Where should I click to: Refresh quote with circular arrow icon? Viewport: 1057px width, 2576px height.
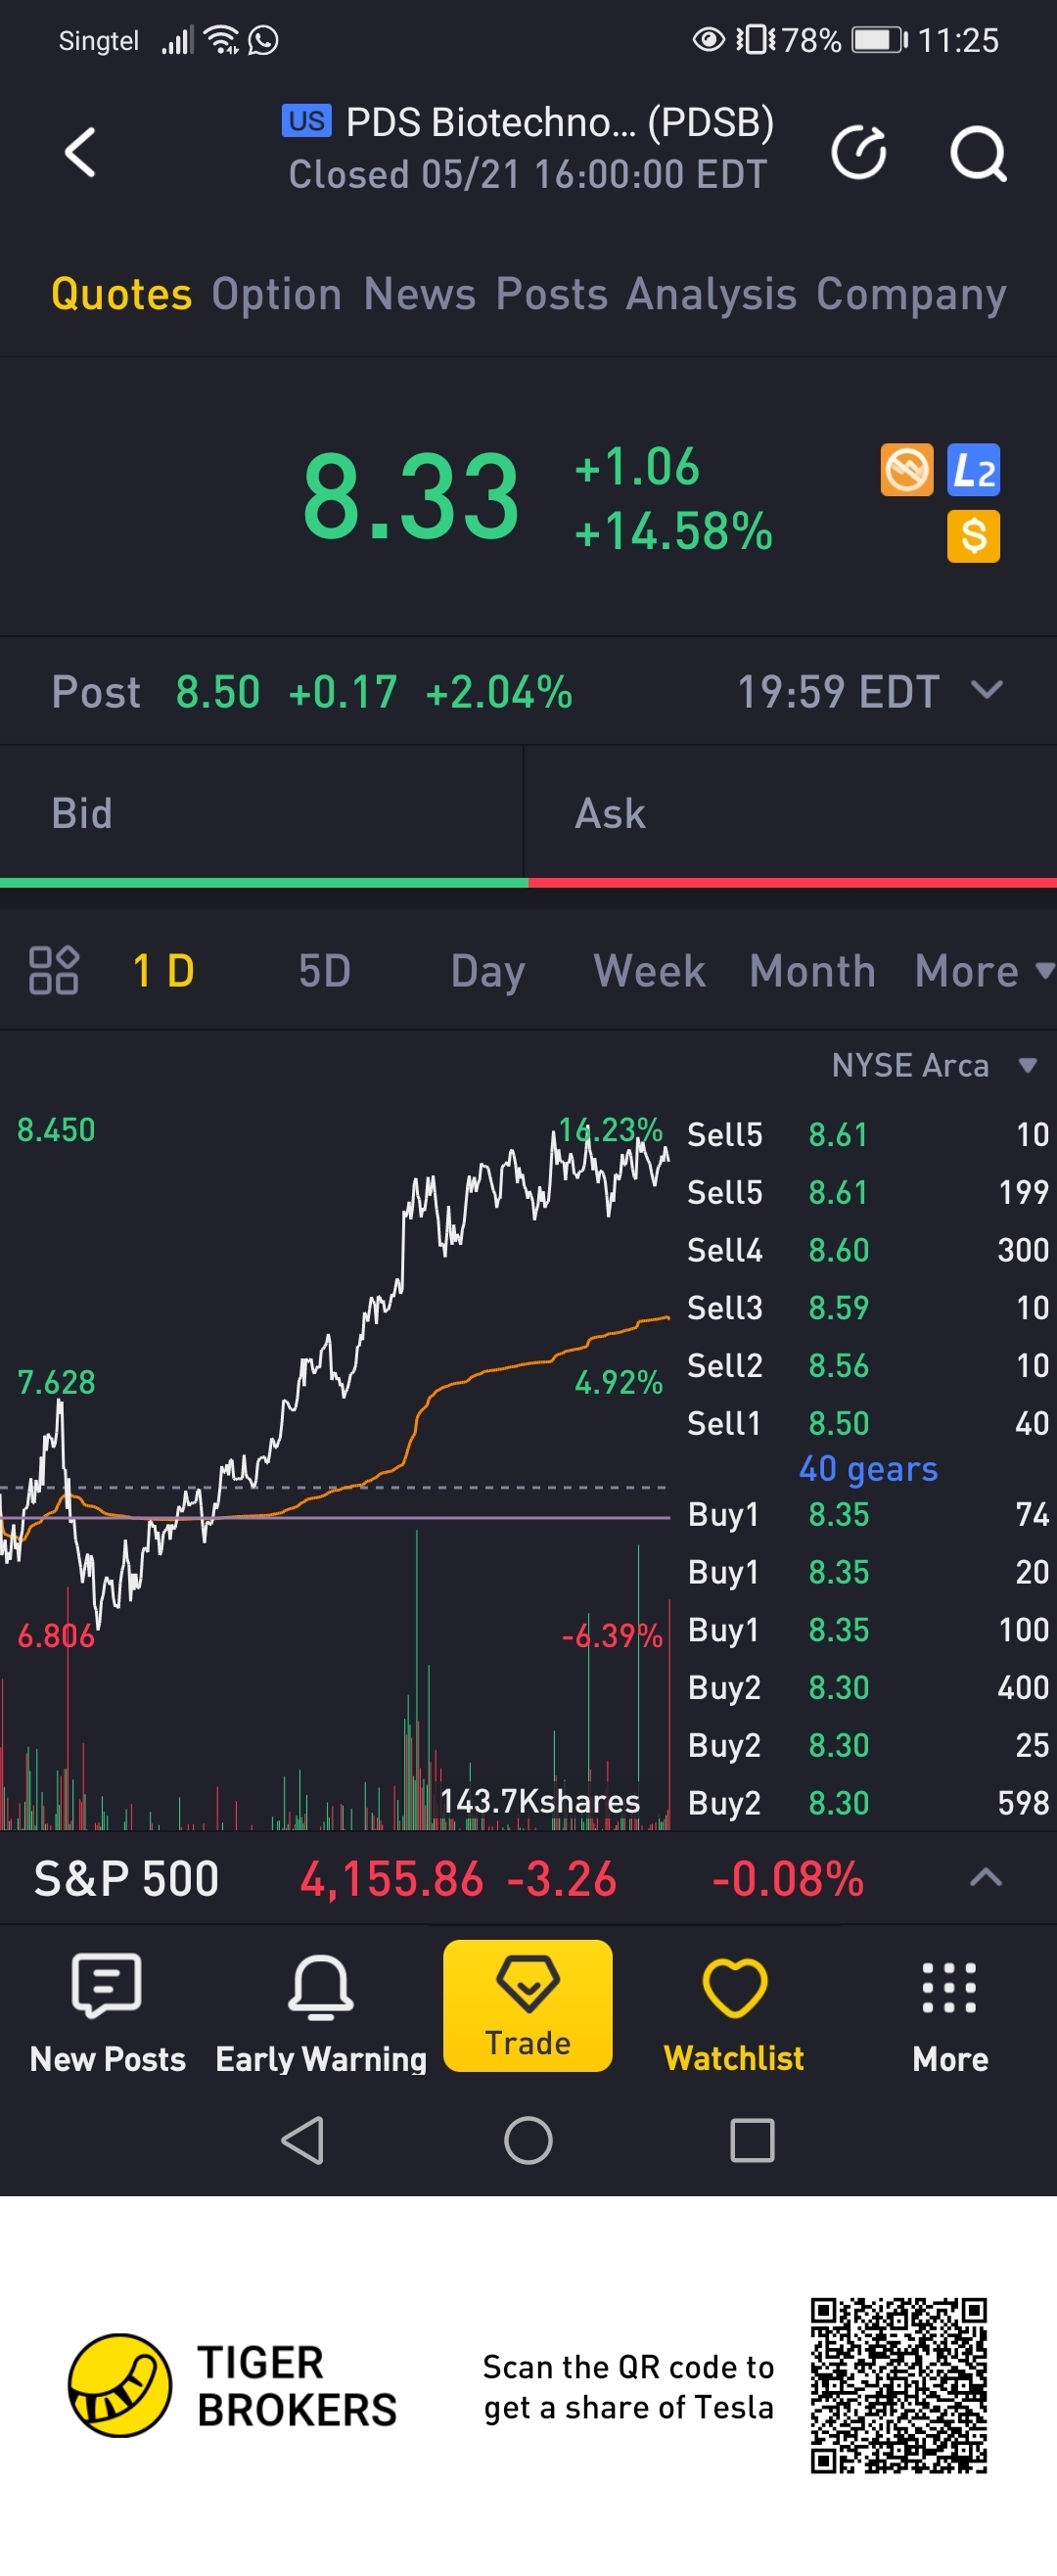point(858,153)
